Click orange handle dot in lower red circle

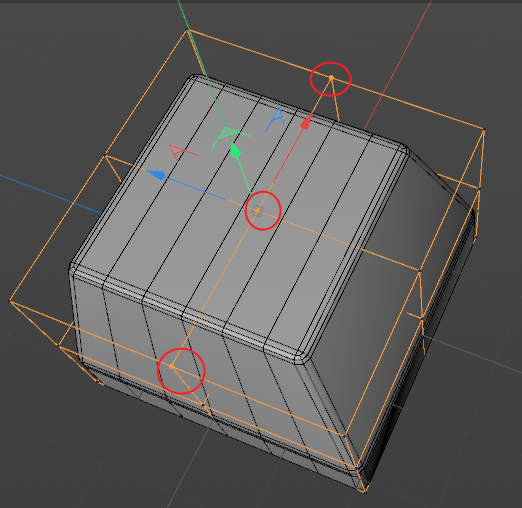(x=171, y=366)
